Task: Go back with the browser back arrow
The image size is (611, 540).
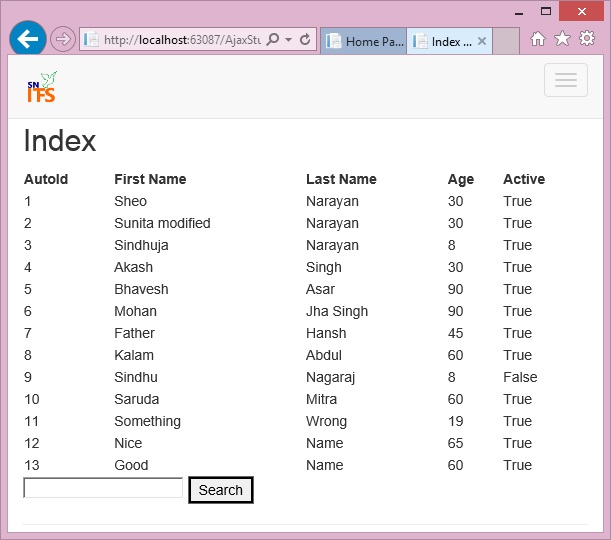Action: [x=28, y=39]
